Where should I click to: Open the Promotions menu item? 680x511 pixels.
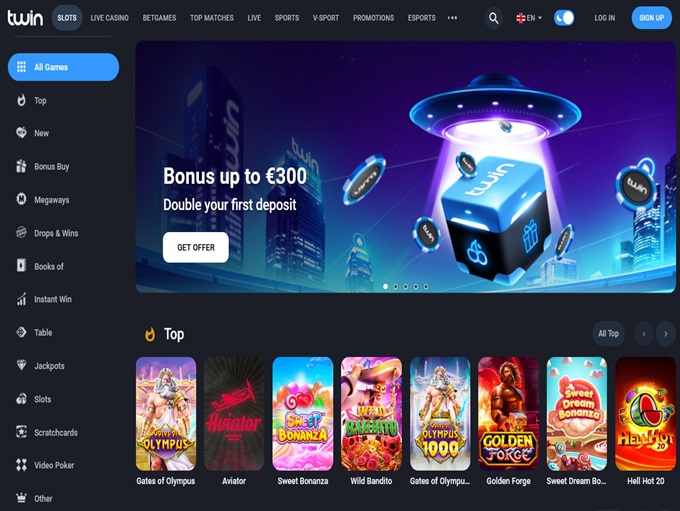coord(373,18)
